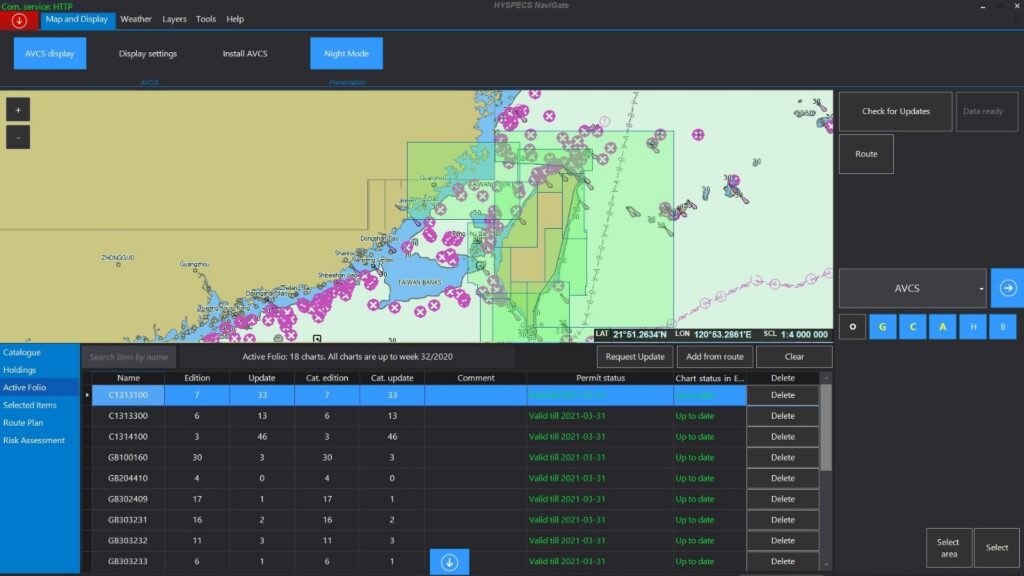Delete chart GB100160
This screenshot has height=576, width=1024.
click(x=782, y=458)
